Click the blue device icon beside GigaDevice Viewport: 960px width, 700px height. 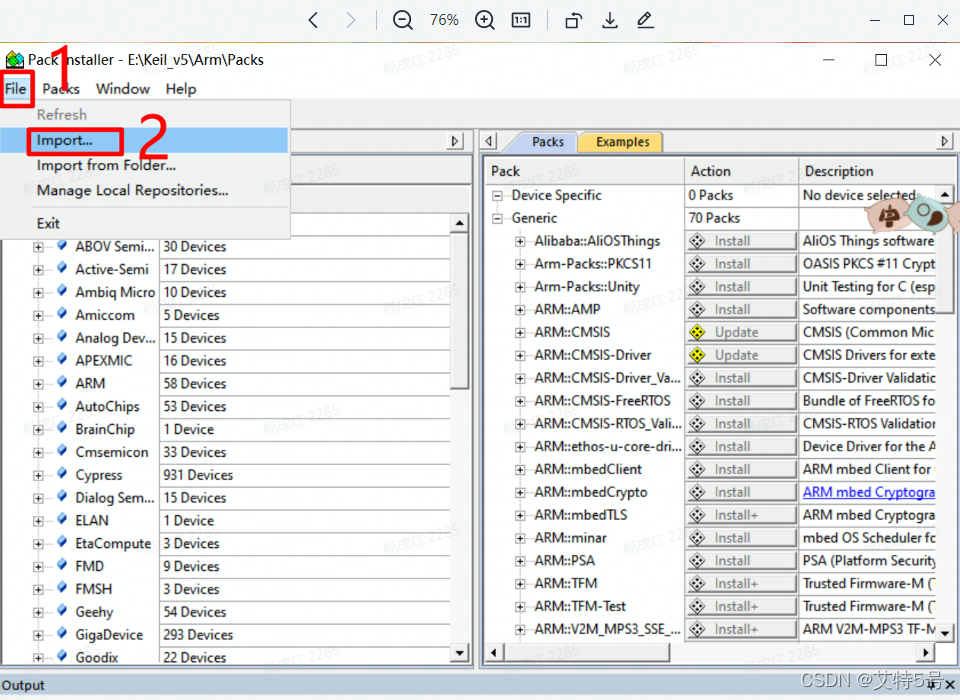62,634
